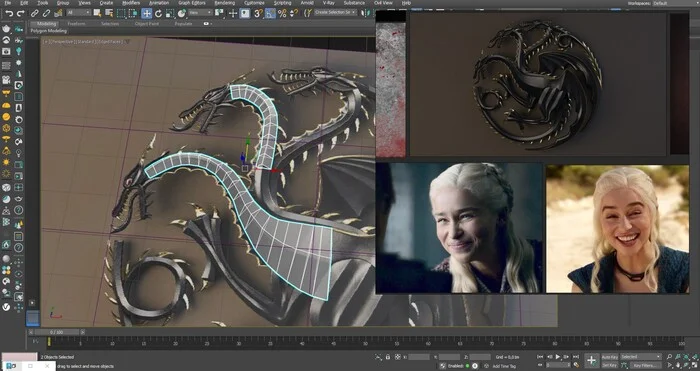
Task: Click the large plus Set Keys button
Action: pyautogui.click(x=591, y=360)
